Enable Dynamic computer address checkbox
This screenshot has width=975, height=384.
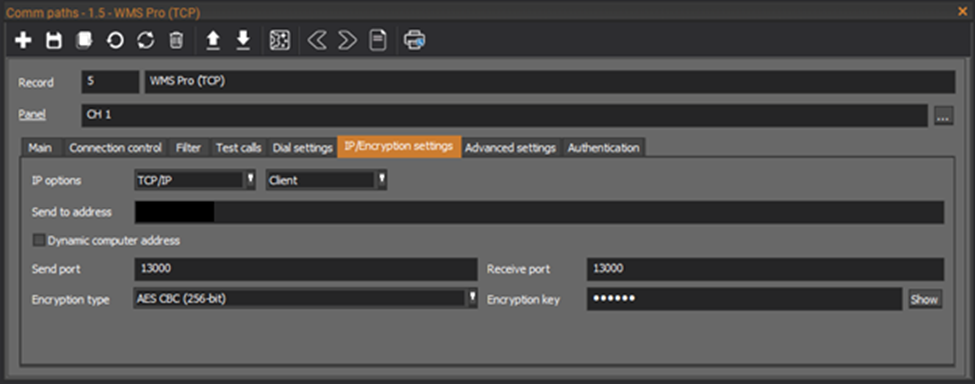pyautogui.click(x=39, y=240)
